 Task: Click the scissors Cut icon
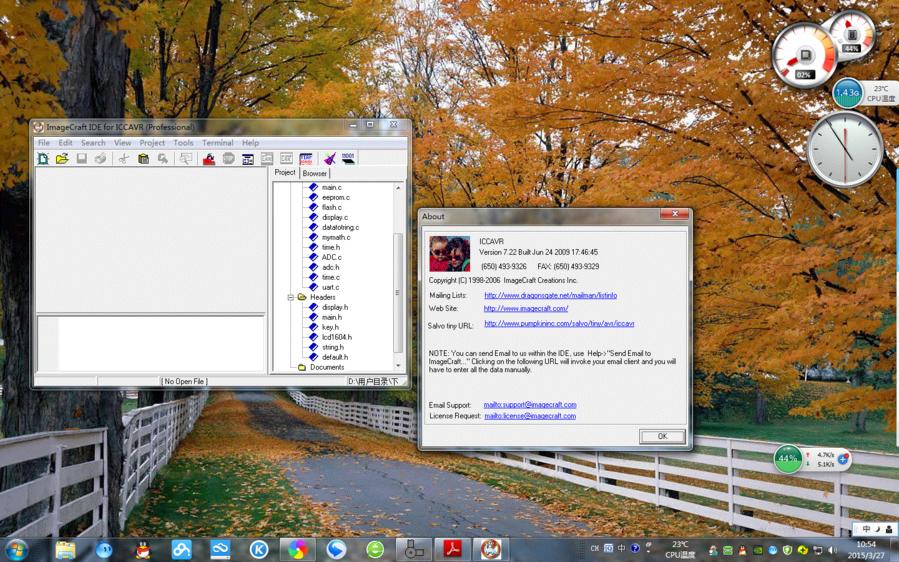tap(124, 159)
